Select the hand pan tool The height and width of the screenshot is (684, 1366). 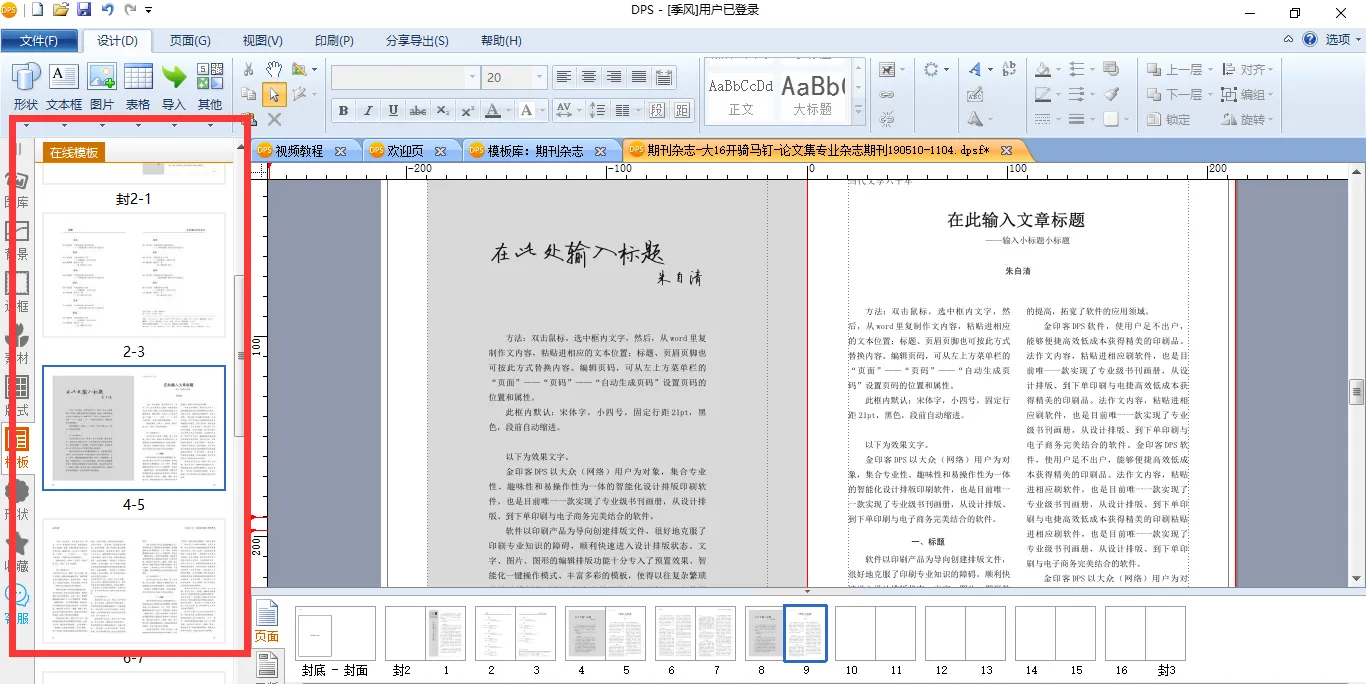tap(273, 69)
